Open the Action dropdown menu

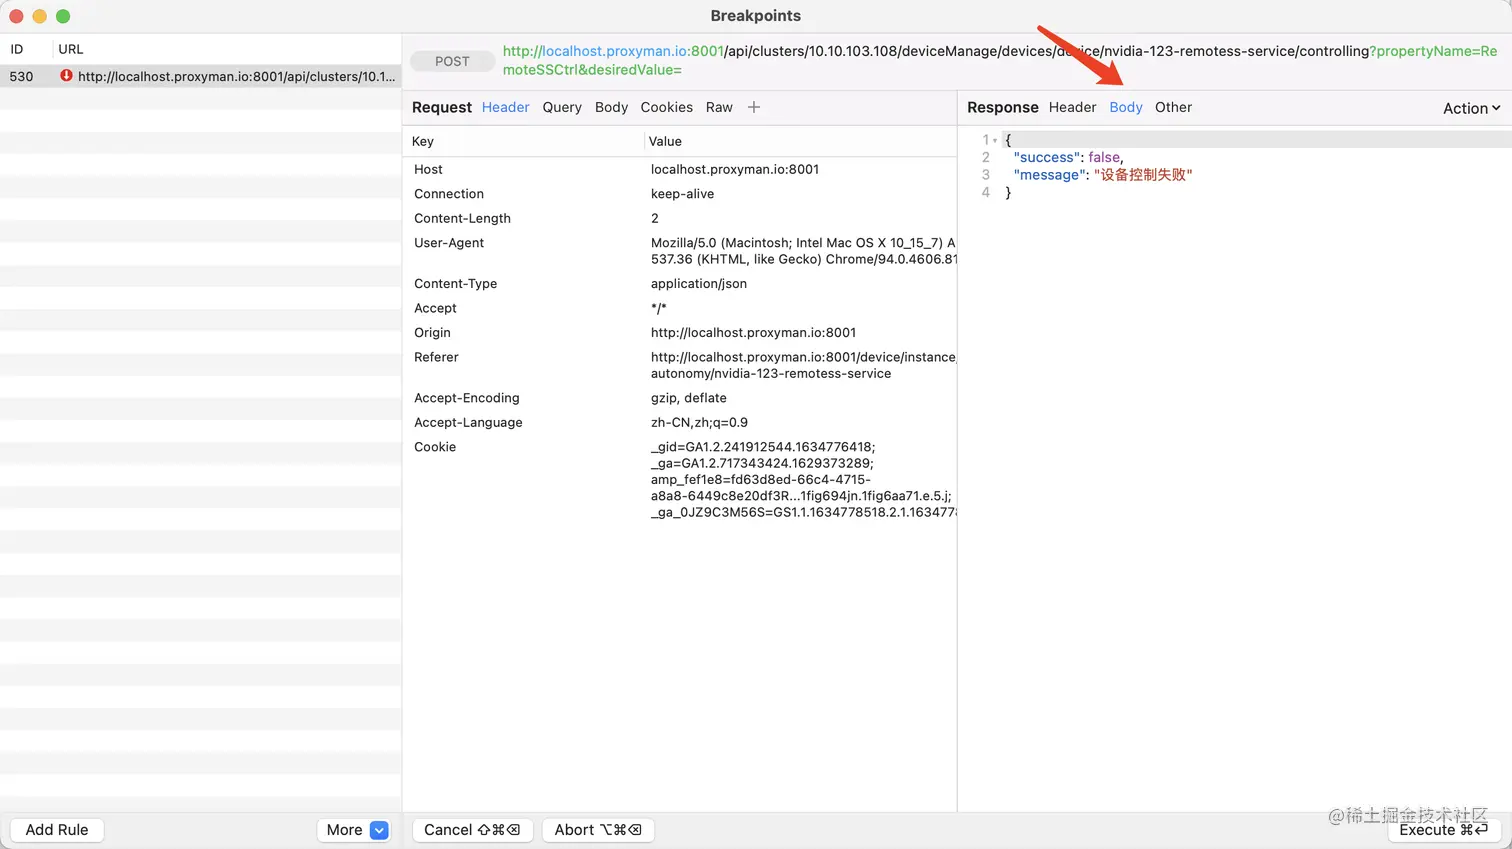(x=1471, y=108)
